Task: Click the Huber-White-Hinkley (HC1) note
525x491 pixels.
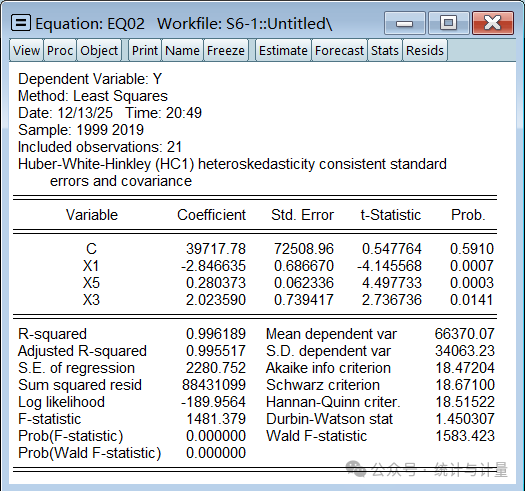Action: point(232,172)
